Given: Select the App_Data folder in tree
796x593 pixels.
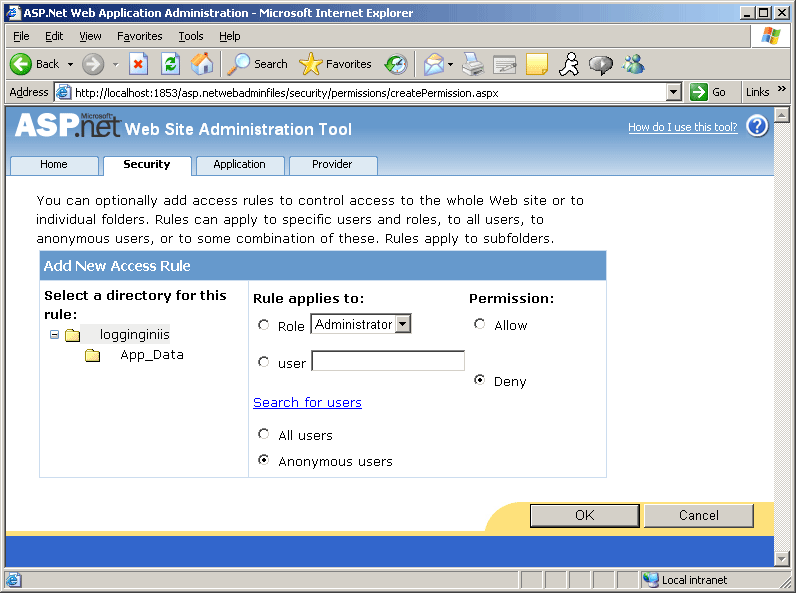Looking at the screenshot, I should tap(151, 355).
